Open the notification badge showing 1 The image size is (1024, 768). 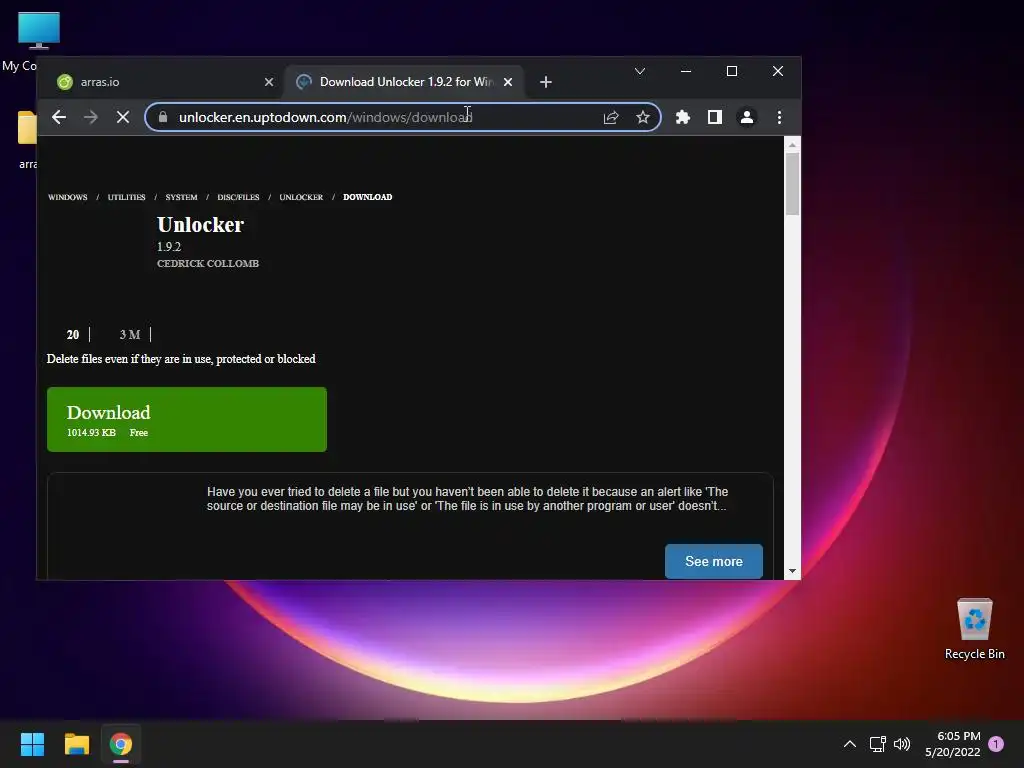pos(996,744)
